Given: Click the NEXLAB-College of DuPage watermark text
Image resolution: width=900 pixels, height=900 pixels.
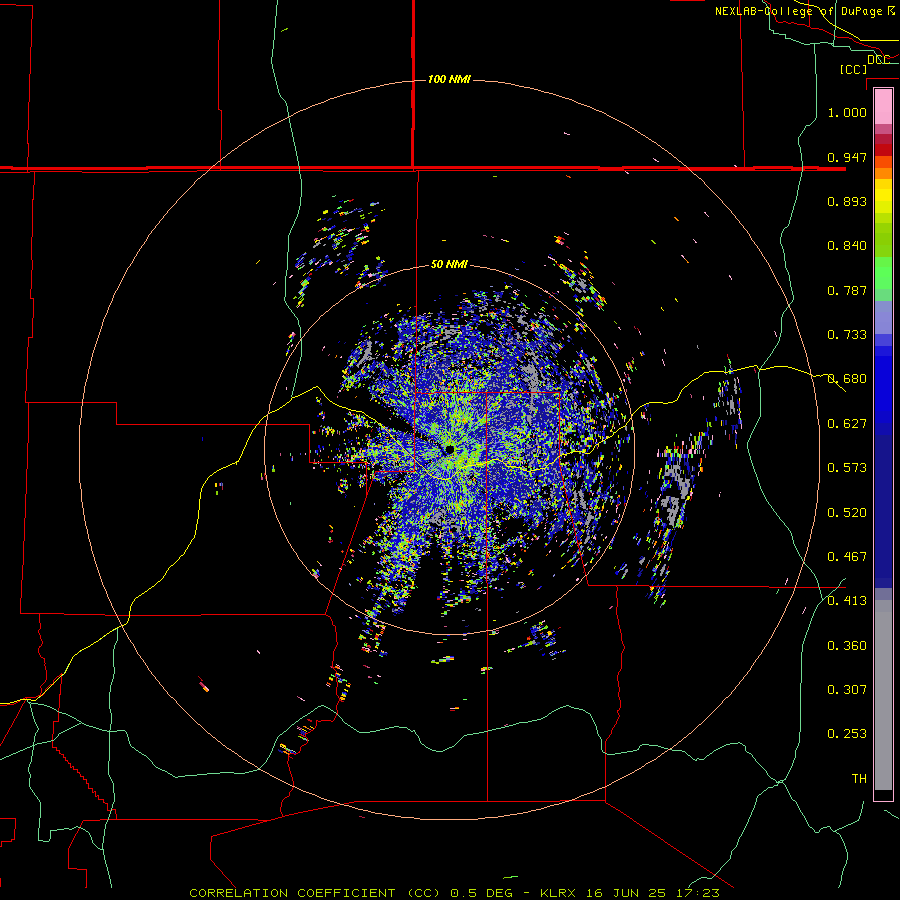Looking at the screenshot, I should pyautogui.click(x=805, y=11).
